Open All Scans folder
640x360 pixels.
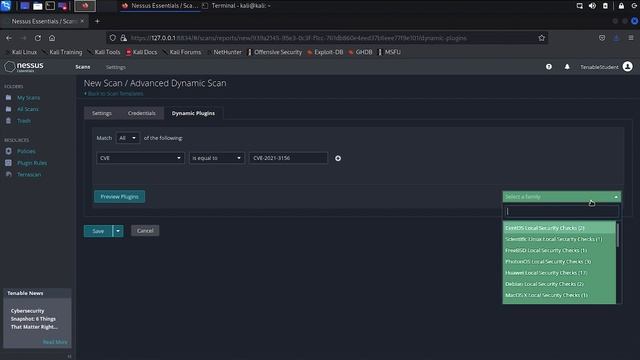pyautogui.click(x=28, y=109)
